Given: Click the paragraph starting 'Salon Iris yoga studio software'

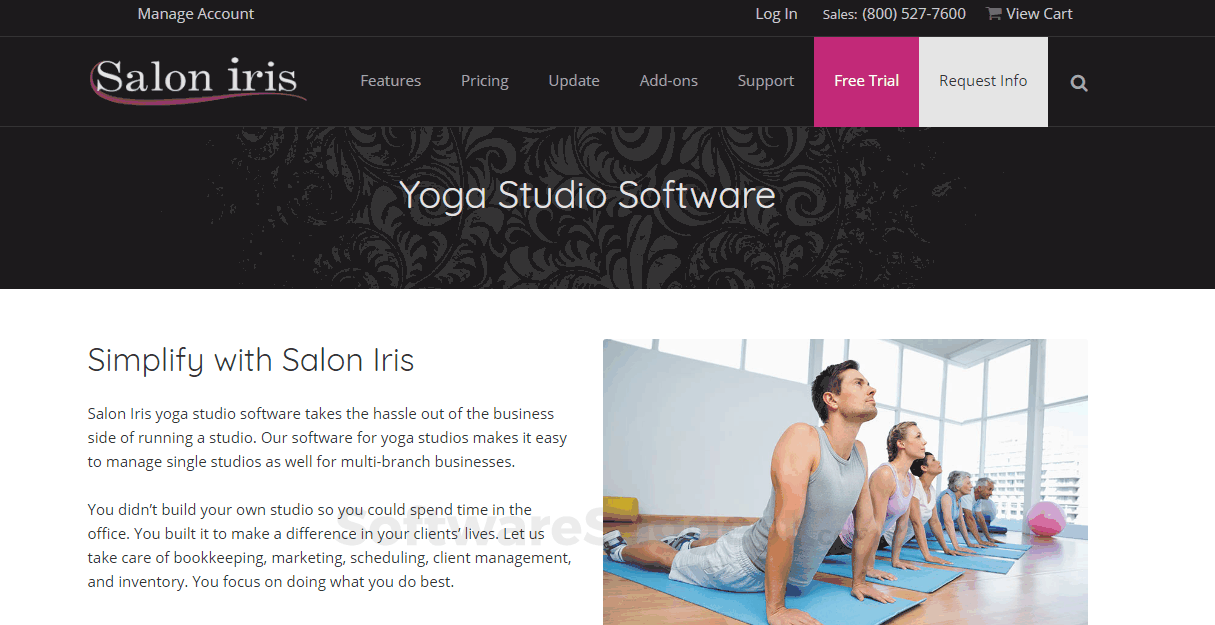Looking at the screenshot, I should point(327,438).
